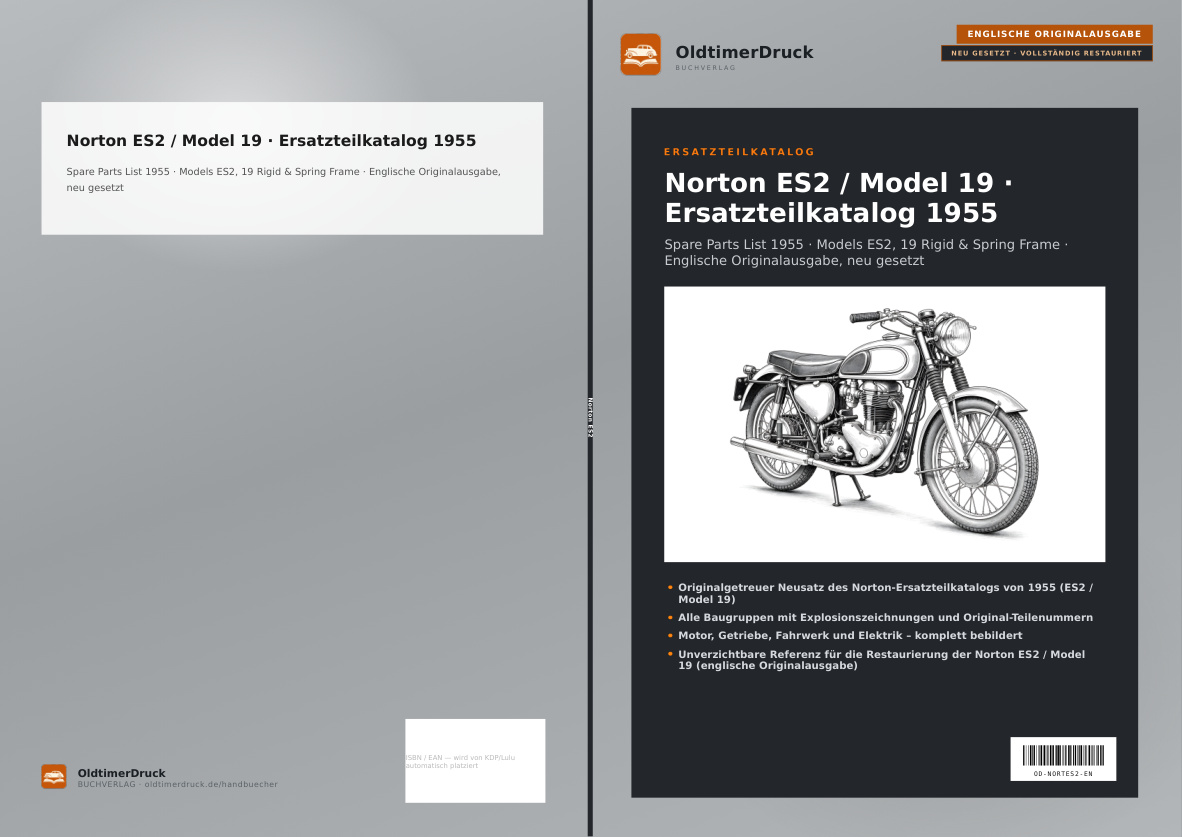The height and width of the screenshot is (837, 1182).
Task: Click the back cover title Norton ES2 / Model 19
Action: 271,141
